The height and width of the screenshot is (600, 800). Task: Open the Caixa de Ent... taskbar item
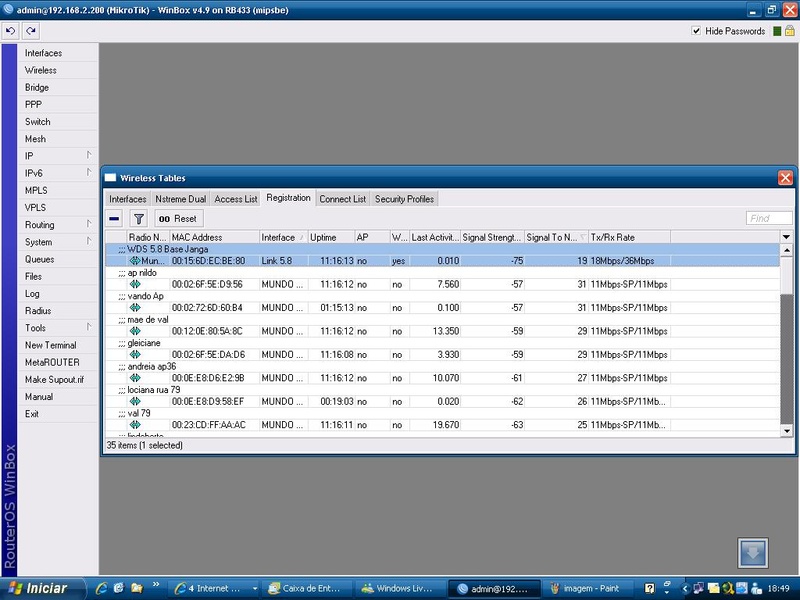[x=309, y=588]
